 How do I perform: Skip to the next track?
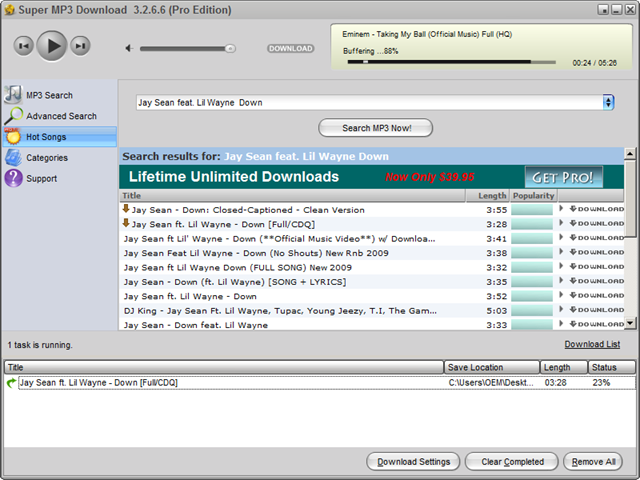[80, 46]
